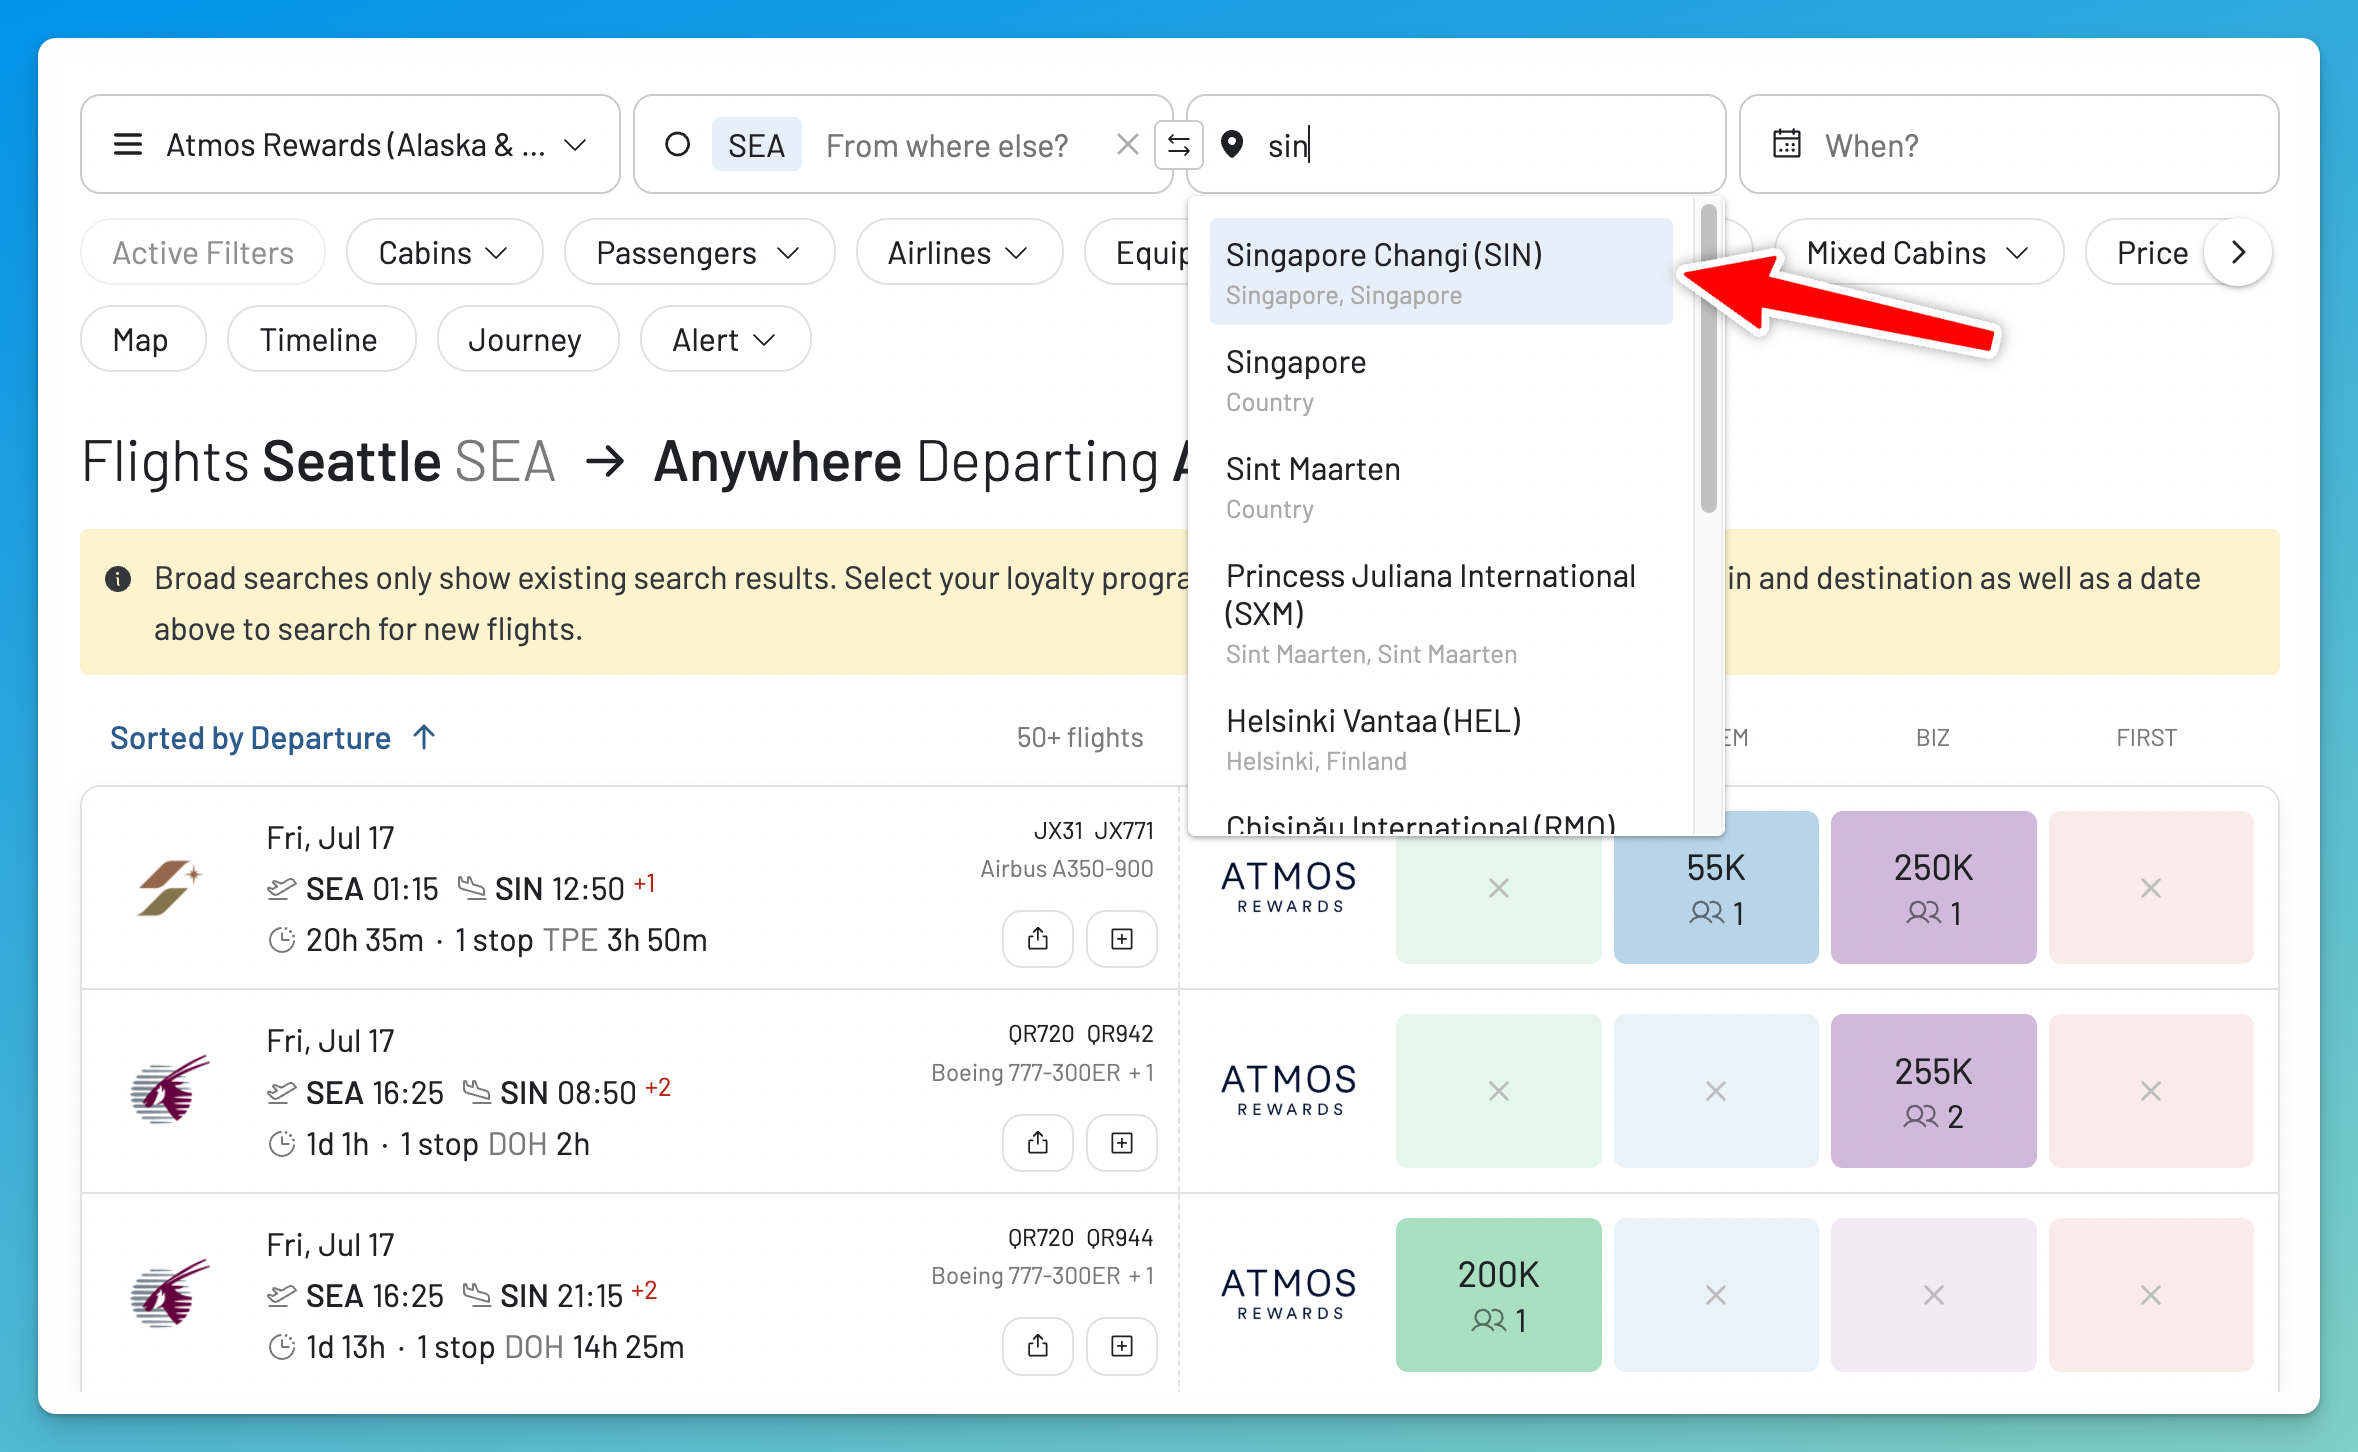
Task: Expand the Cabins filter
Action: pos(444,253)
